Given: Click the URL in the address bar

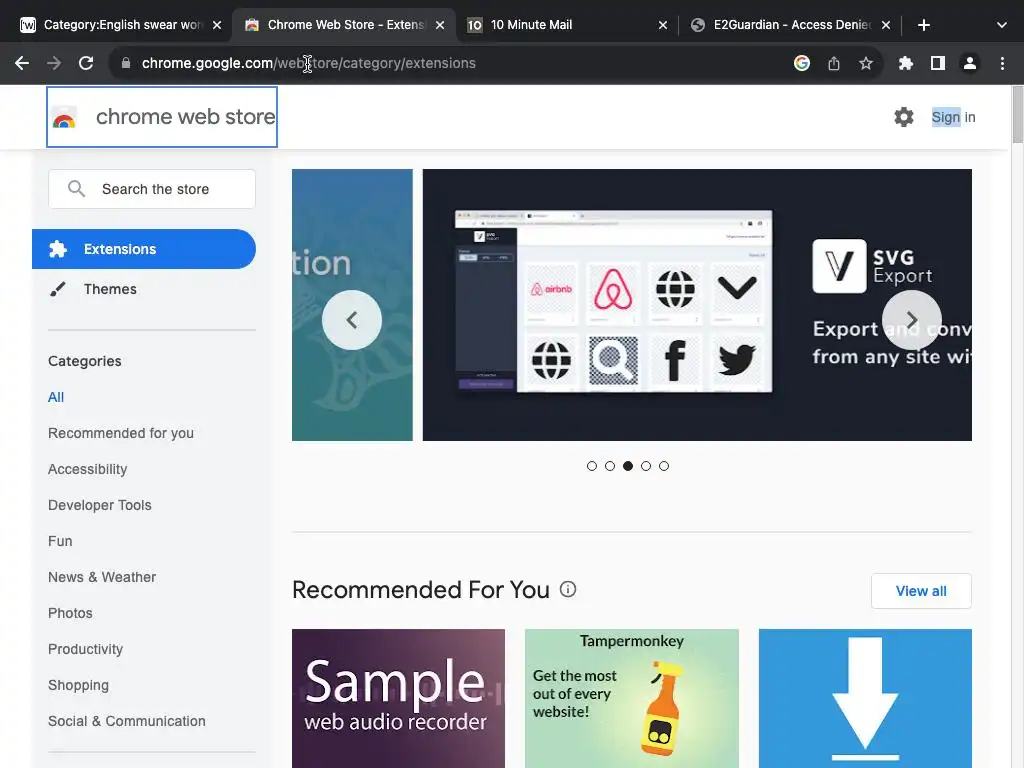Looking at the screenshot, I should pyautogui.click(x=308, y=63).
